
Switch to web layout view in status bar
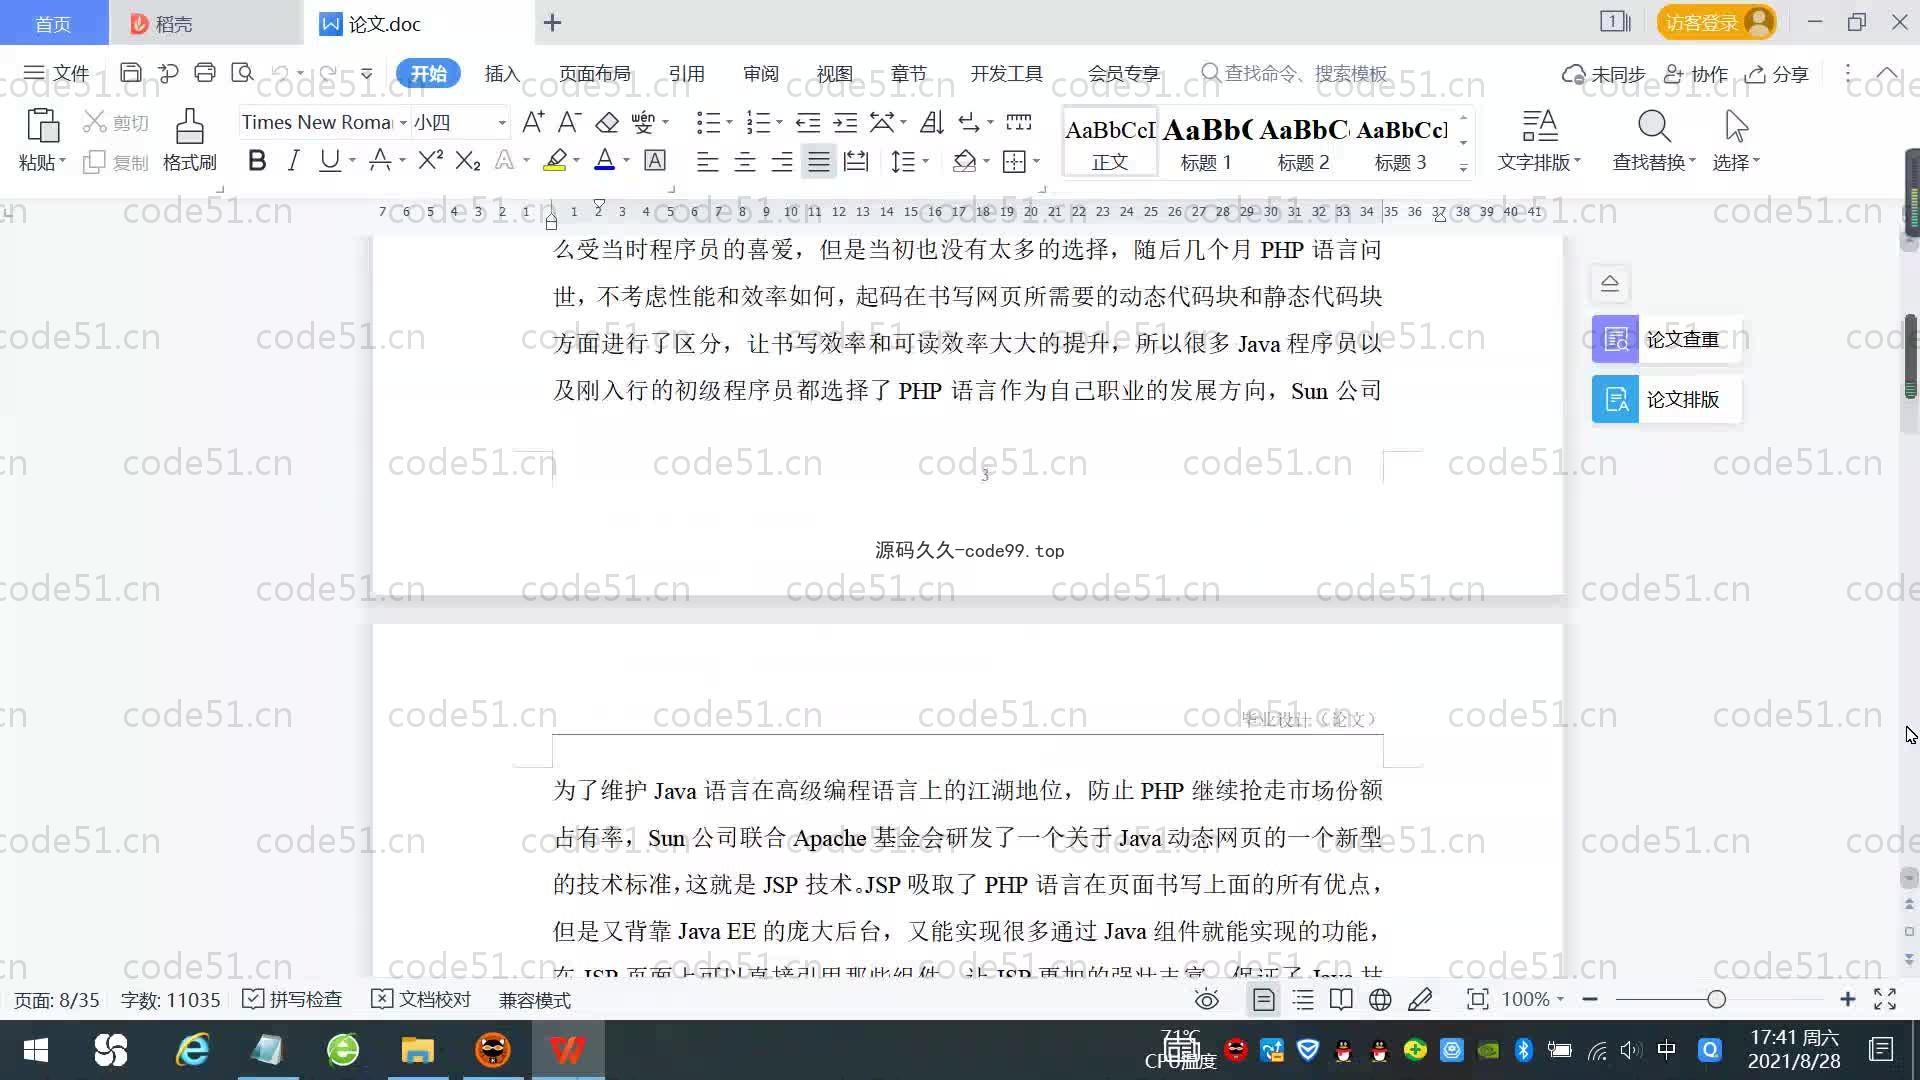click(x=1380, y=999)
